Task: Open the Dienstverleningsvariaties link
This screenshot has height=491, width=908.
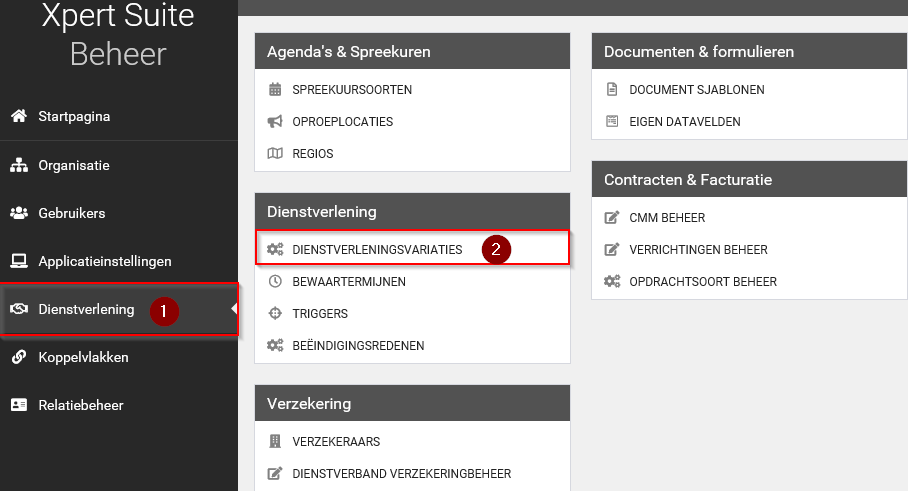Action: coord(377,250)
